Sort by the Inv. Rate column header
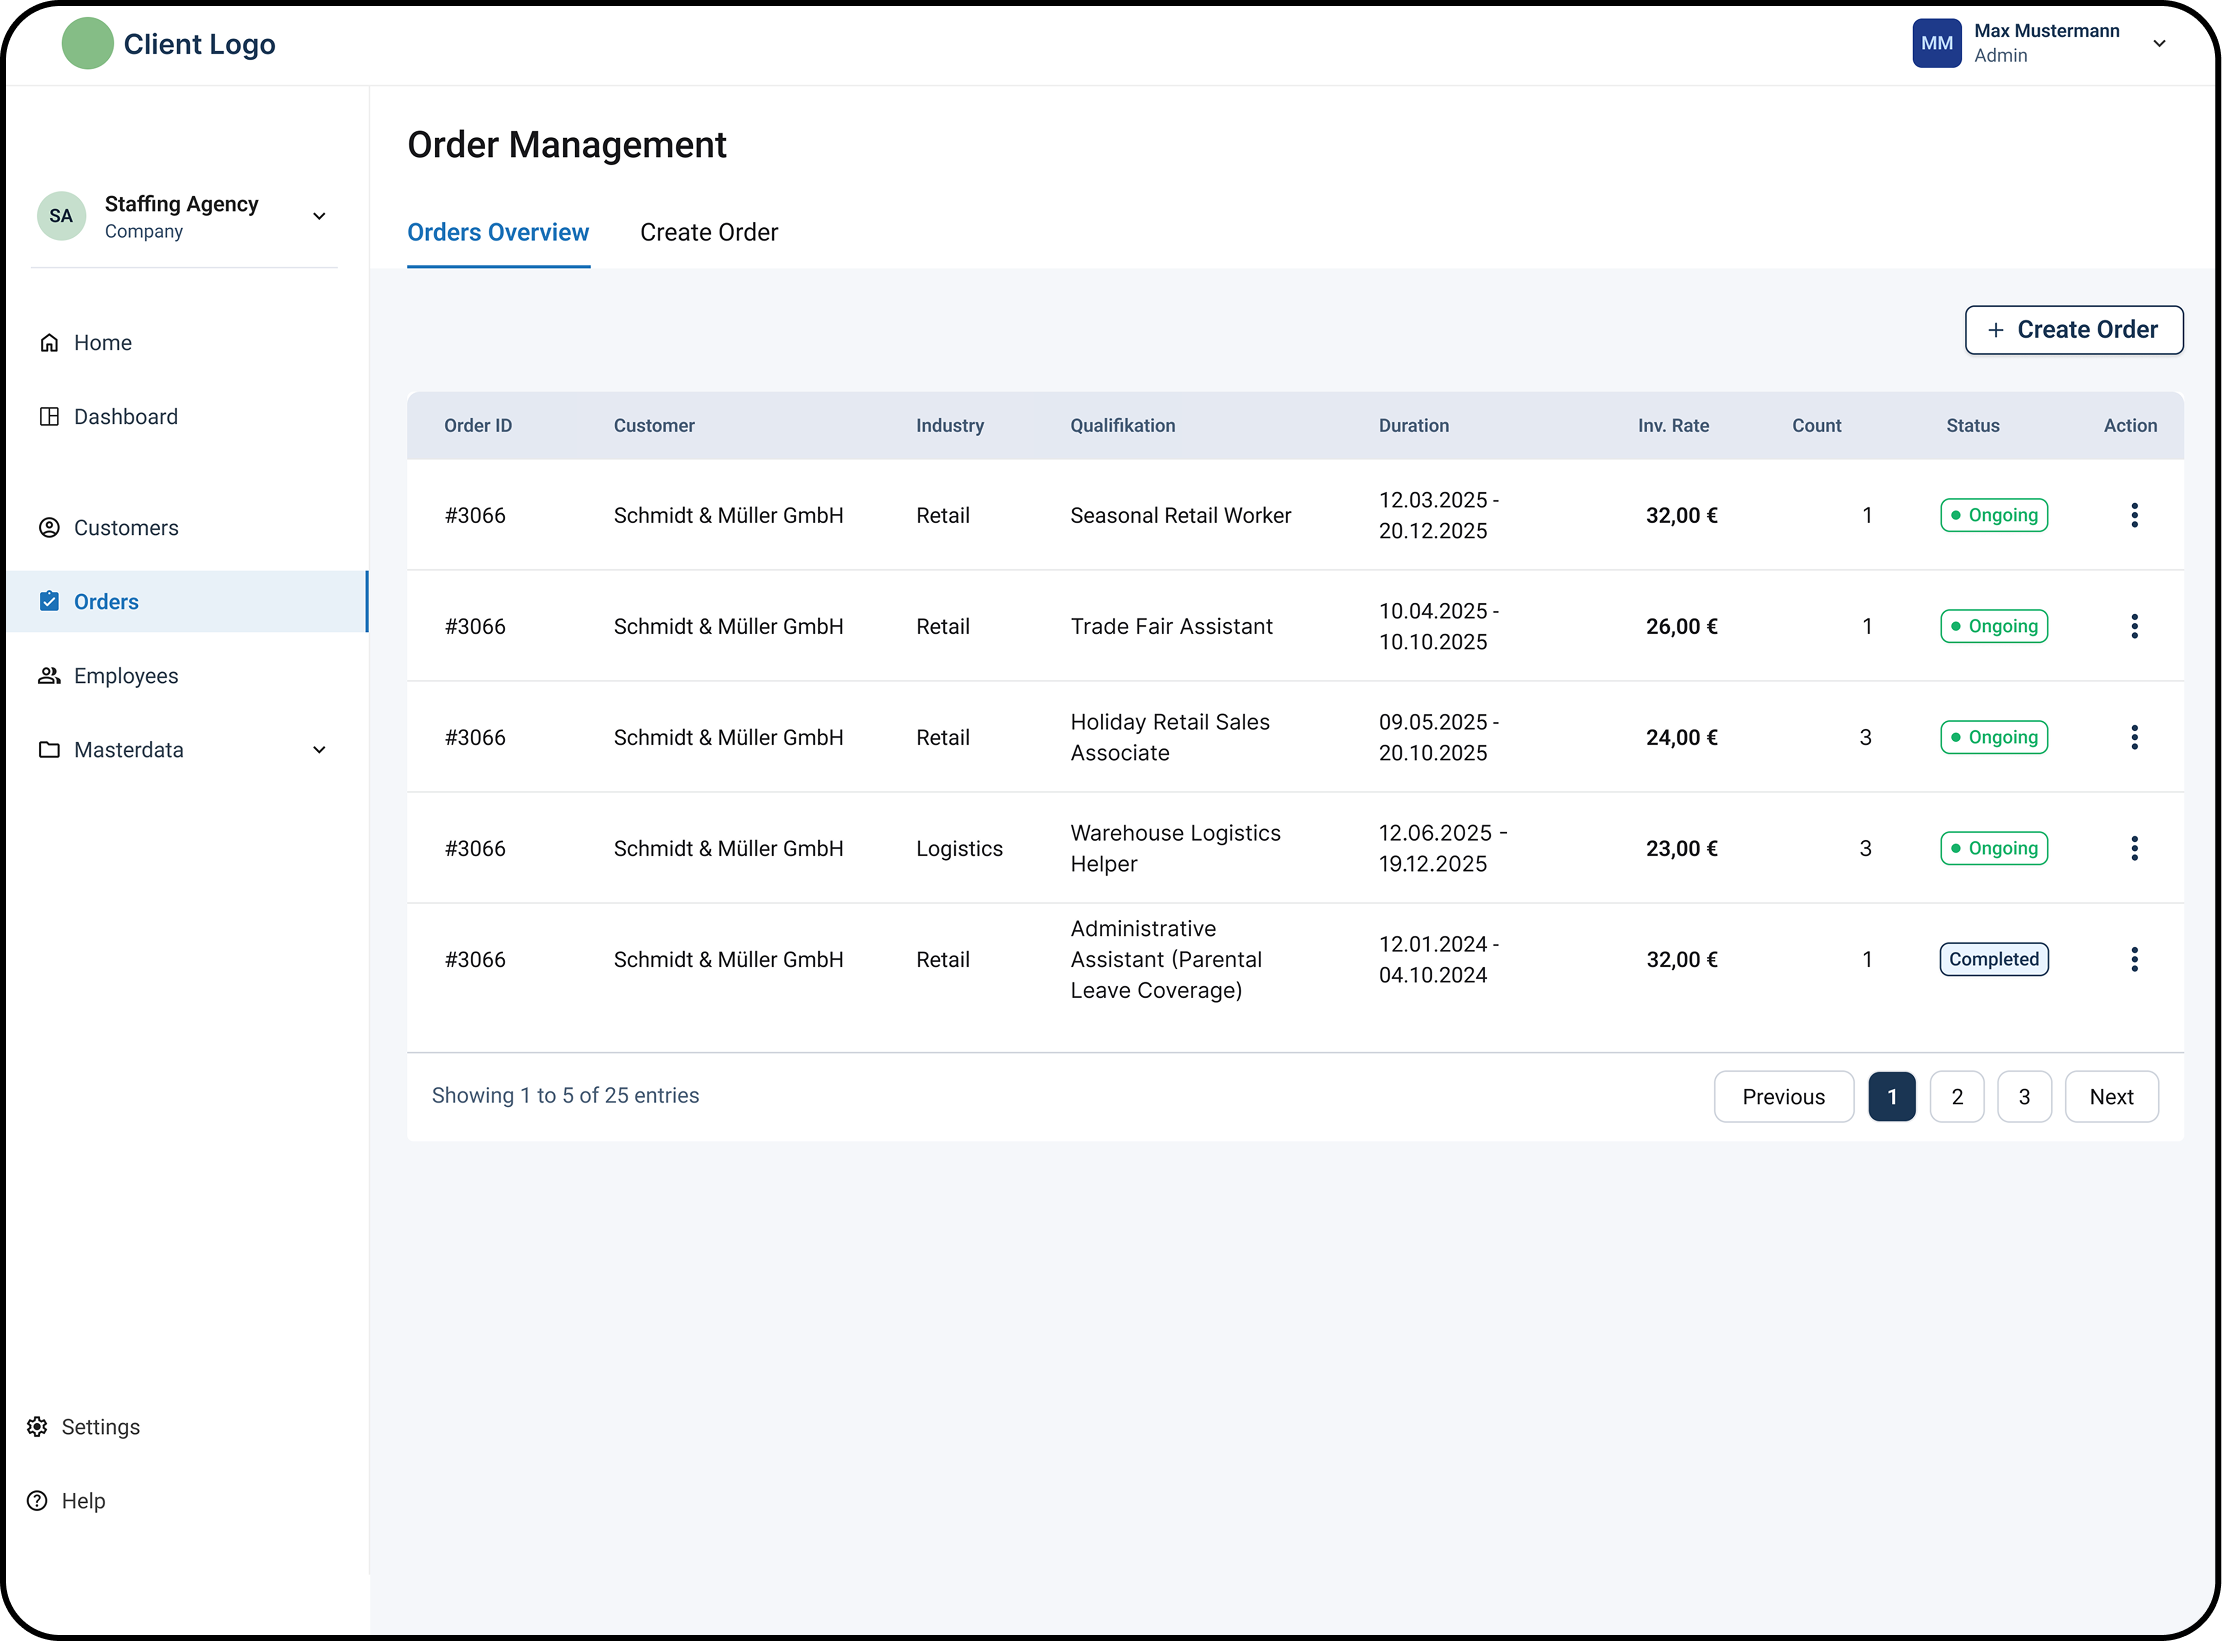The height and width of the screenshot is (1641, 2222). click(x=1673, y=426)
